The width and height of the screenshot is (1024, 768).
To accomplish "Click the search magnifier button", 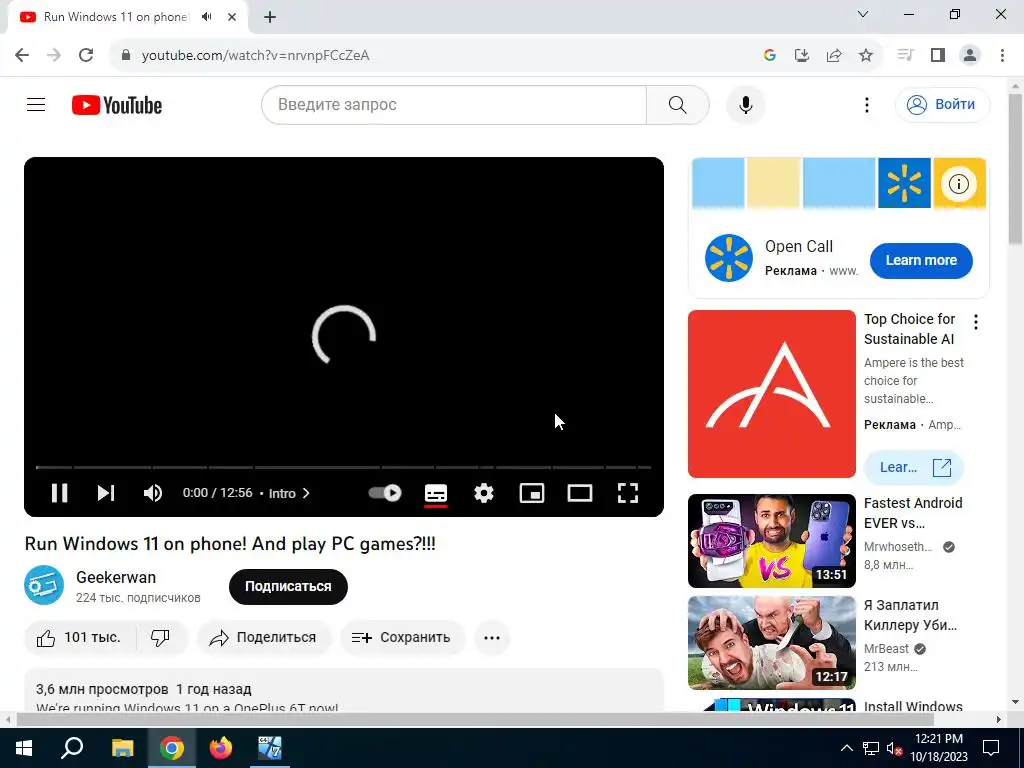I will point(678,104).
